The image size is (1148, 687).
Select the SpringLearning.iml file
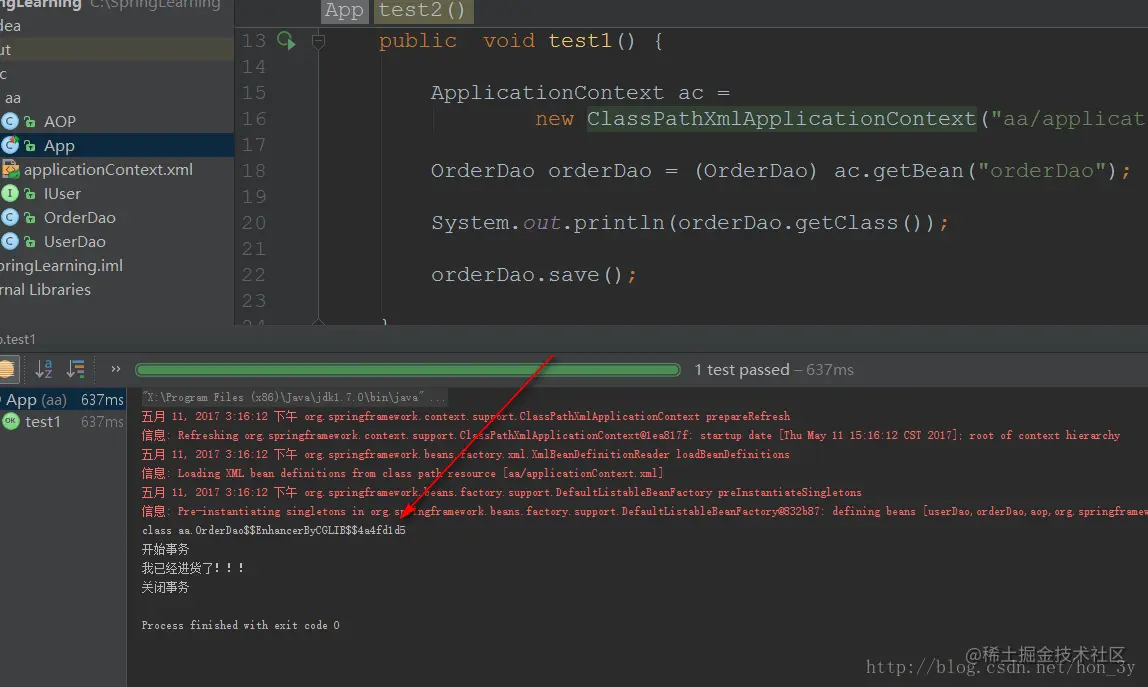point(62,266)
